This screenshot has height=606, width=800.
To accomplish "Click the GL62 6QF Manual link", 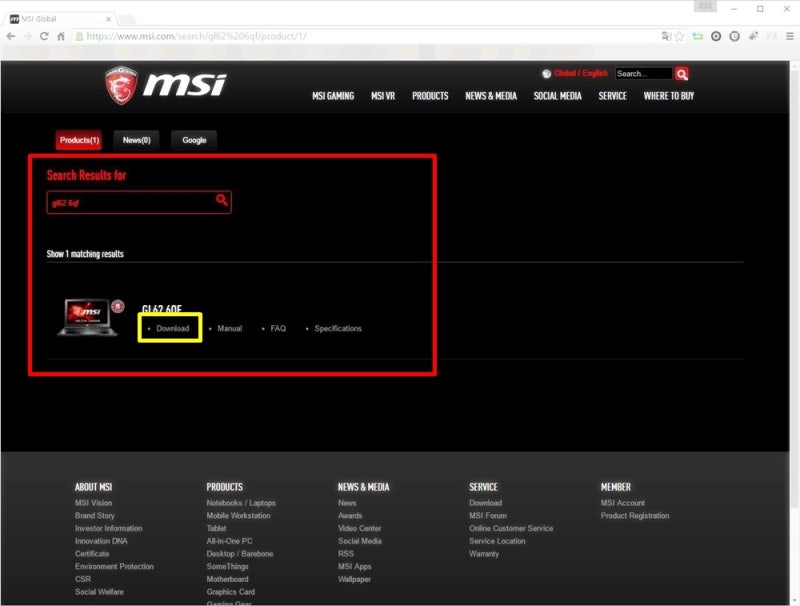I will [x=230, y=329].
